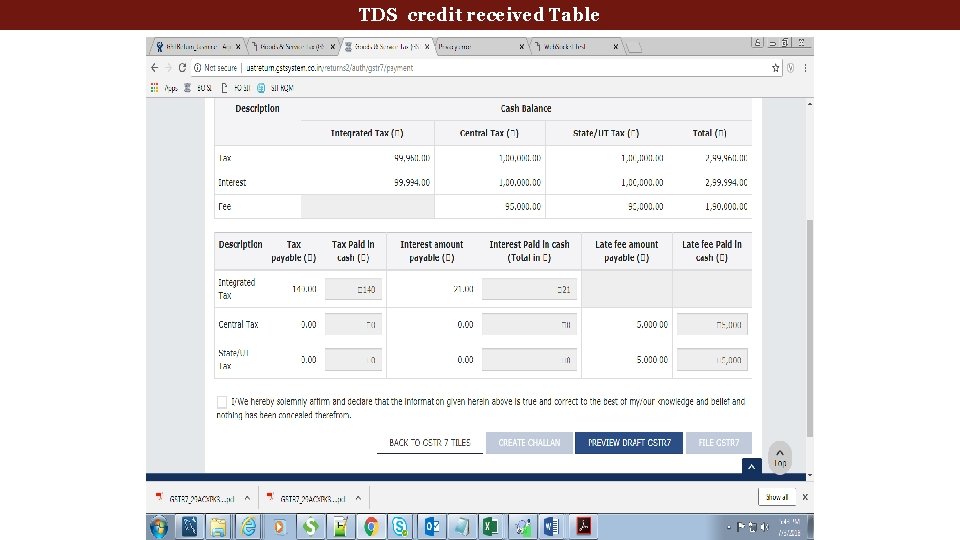Launch Internet Explorer from the taskbar
This screenshot has height=540, width=960.
coord(249,527)
